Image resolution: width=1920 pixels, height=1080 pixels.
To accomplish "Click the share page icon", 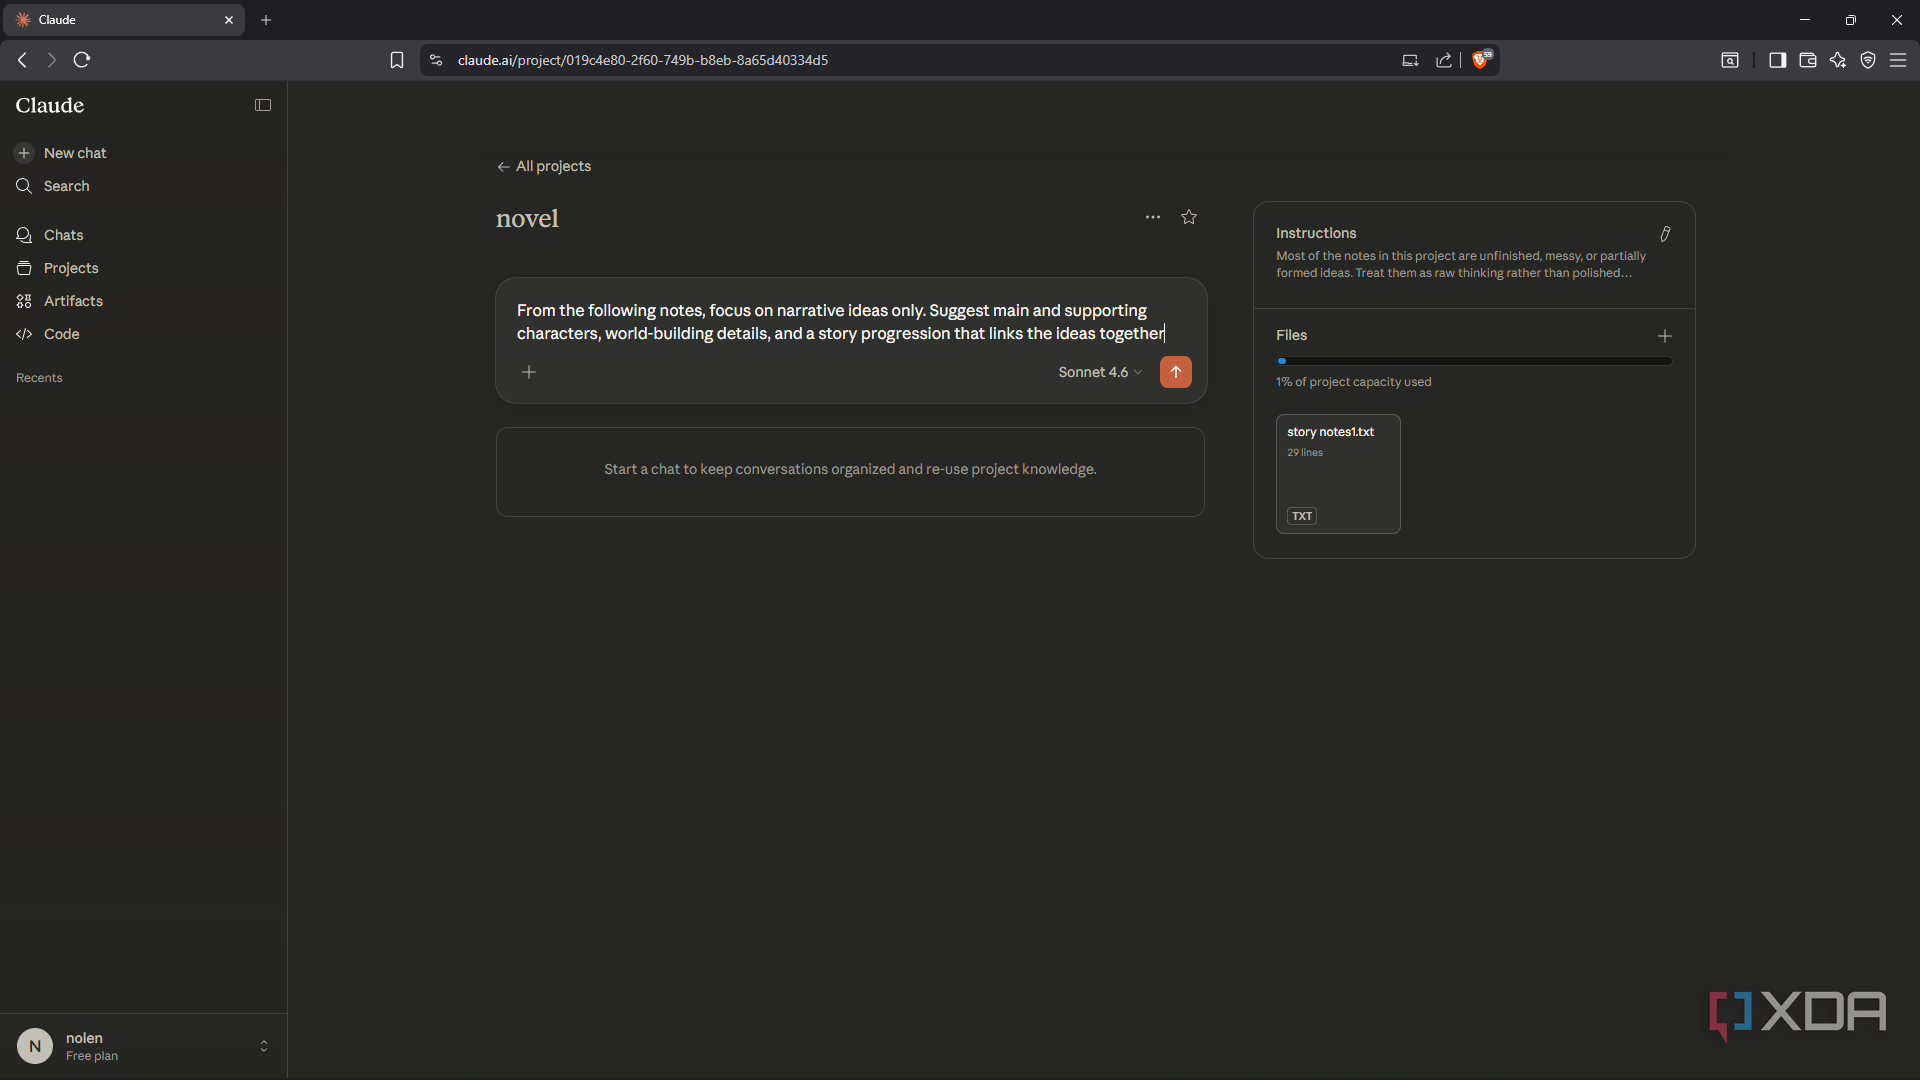I will coord(1444,60).
